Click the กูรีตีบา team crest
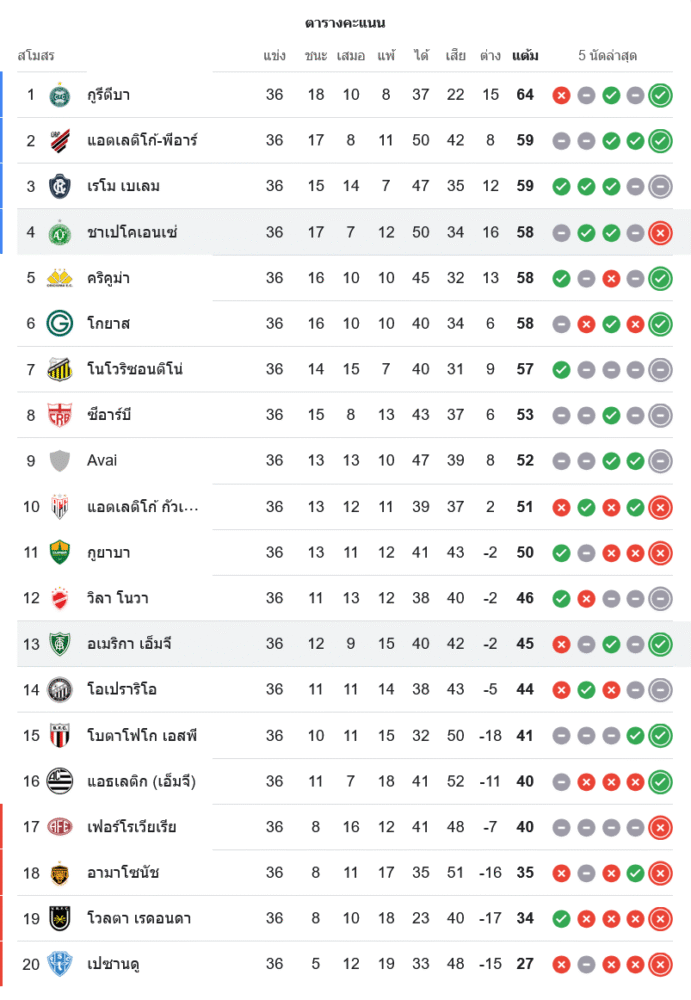 (x=59, y=95)
